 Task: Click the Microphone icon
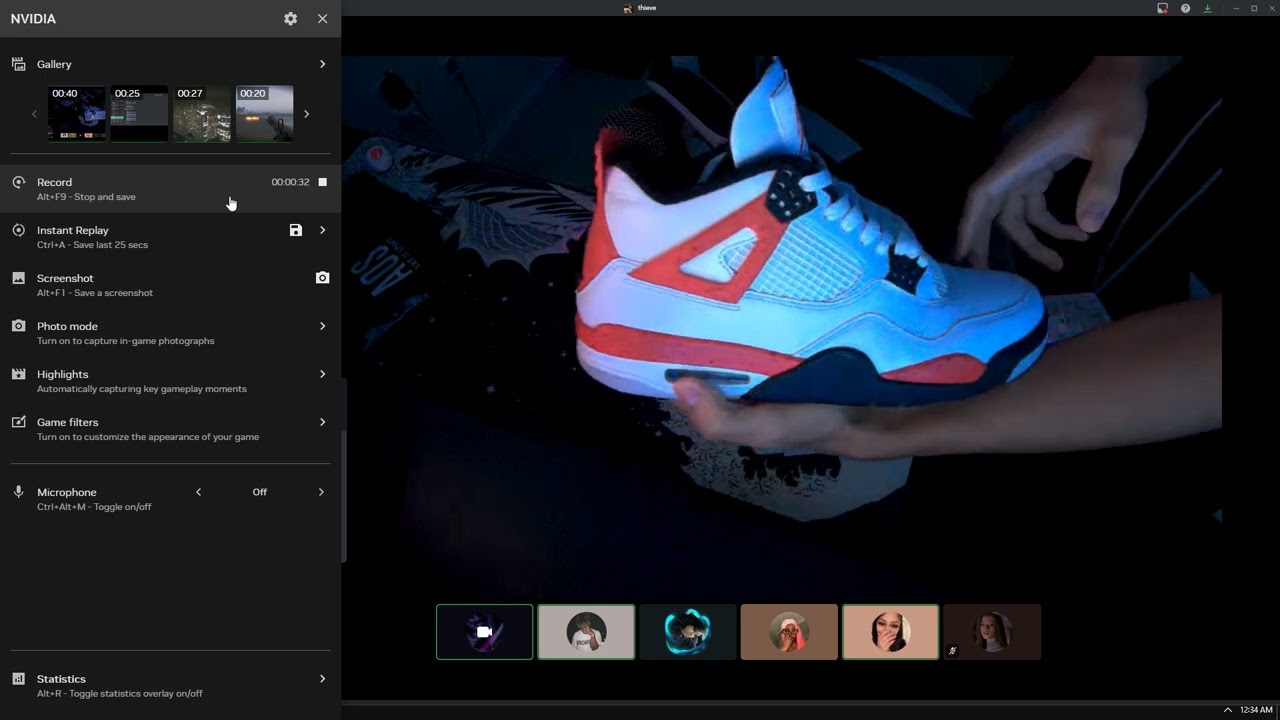pos(18,492)
